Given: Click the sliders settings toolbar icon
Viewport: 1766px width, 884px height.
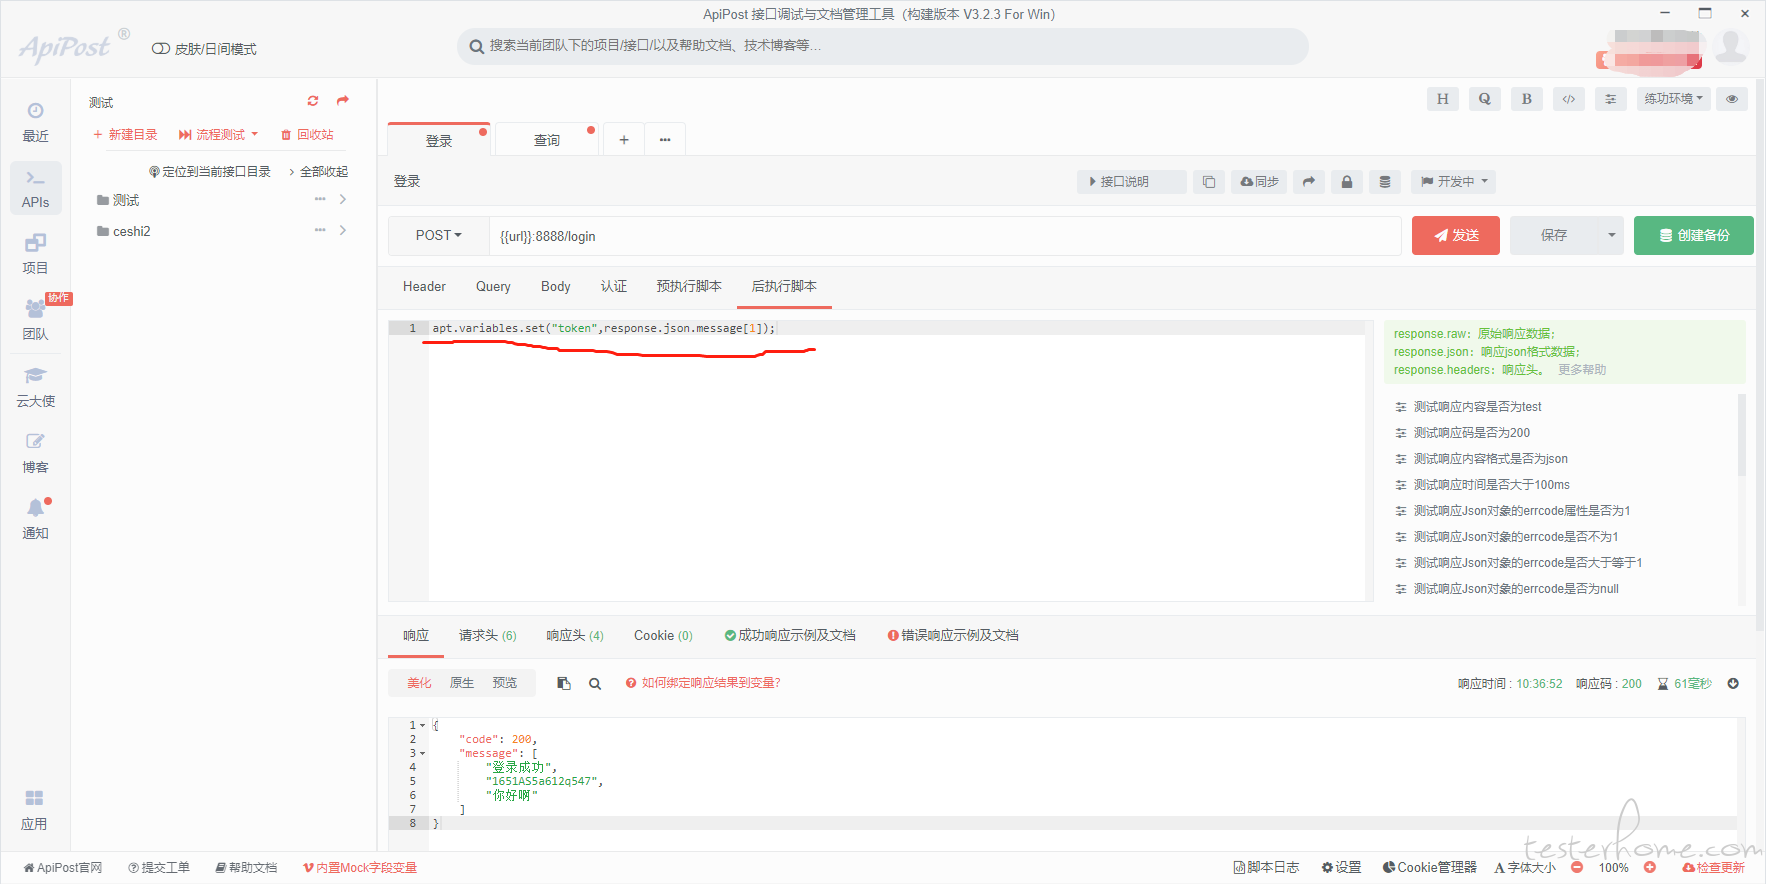Looking at the screenshot, I should pyautogui.click(x=1610, y=99).
